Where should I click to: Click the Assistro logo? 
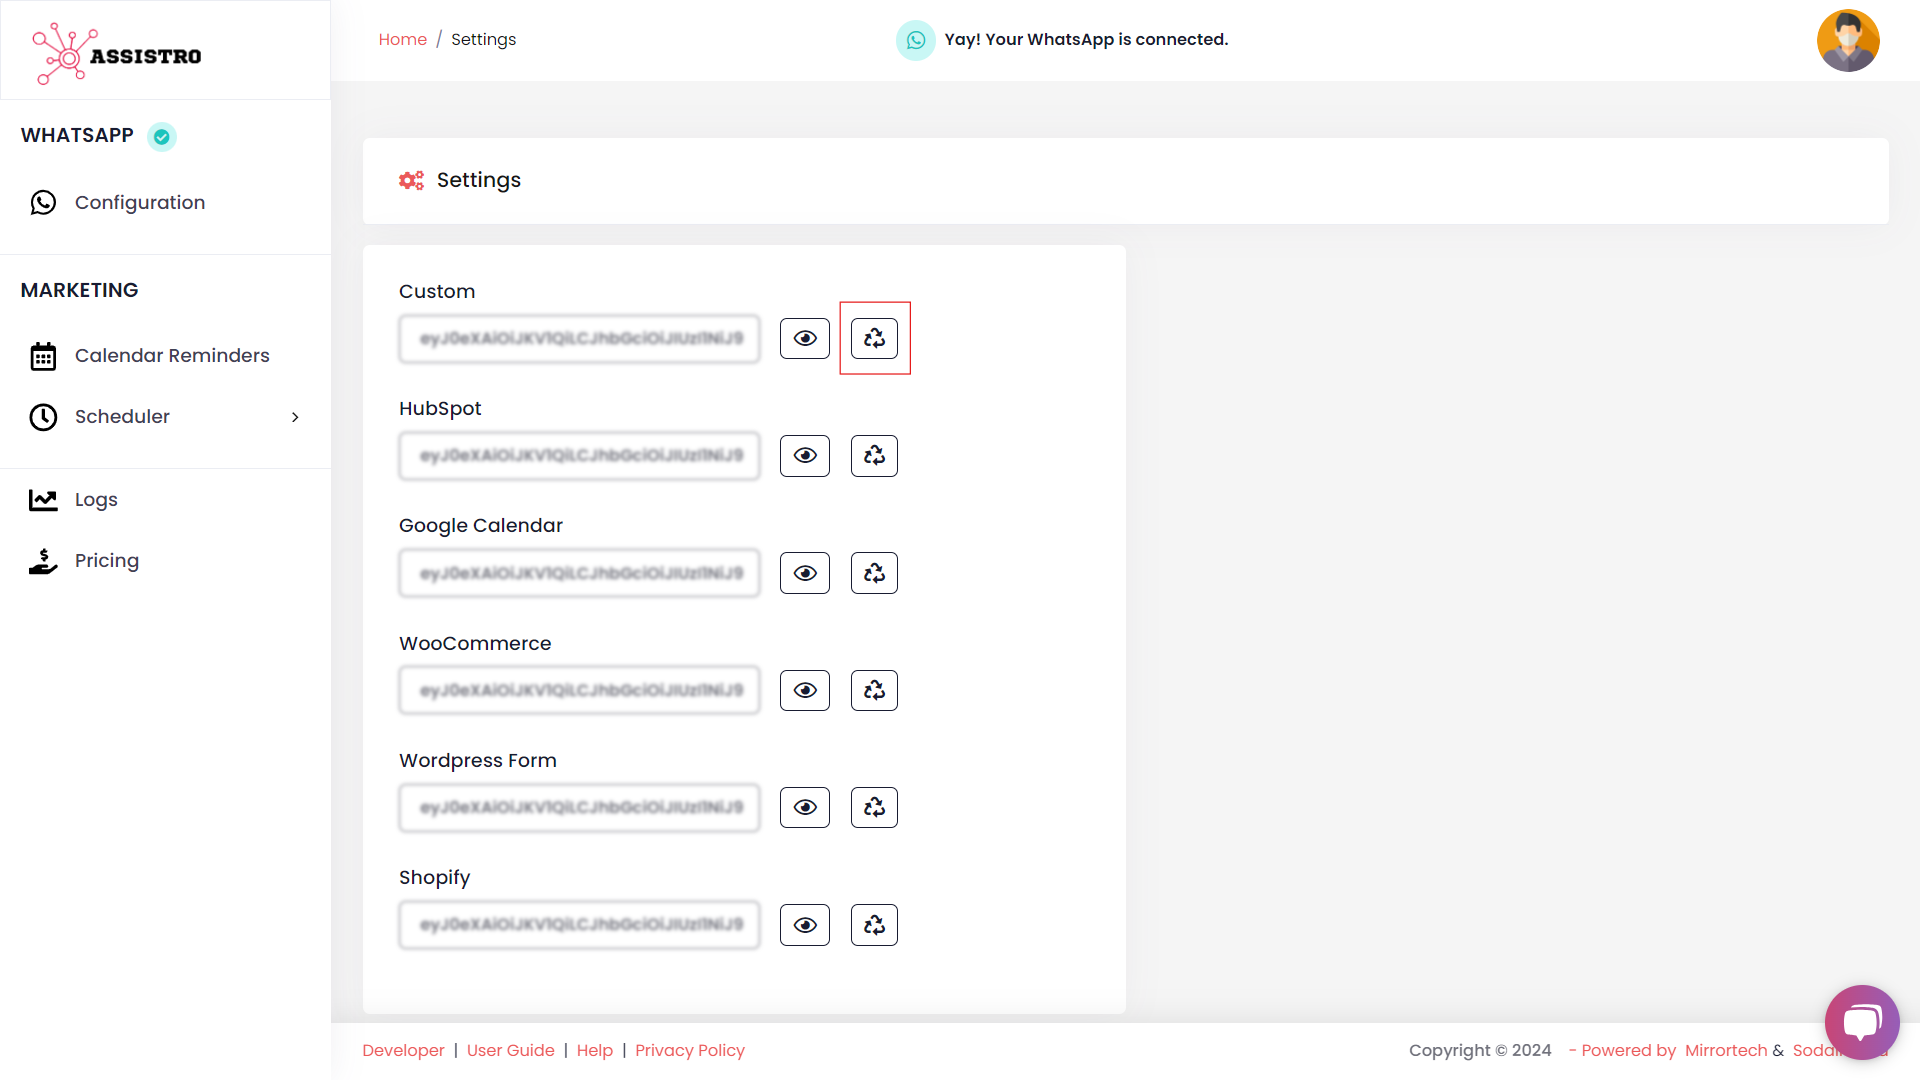point(117,54)
